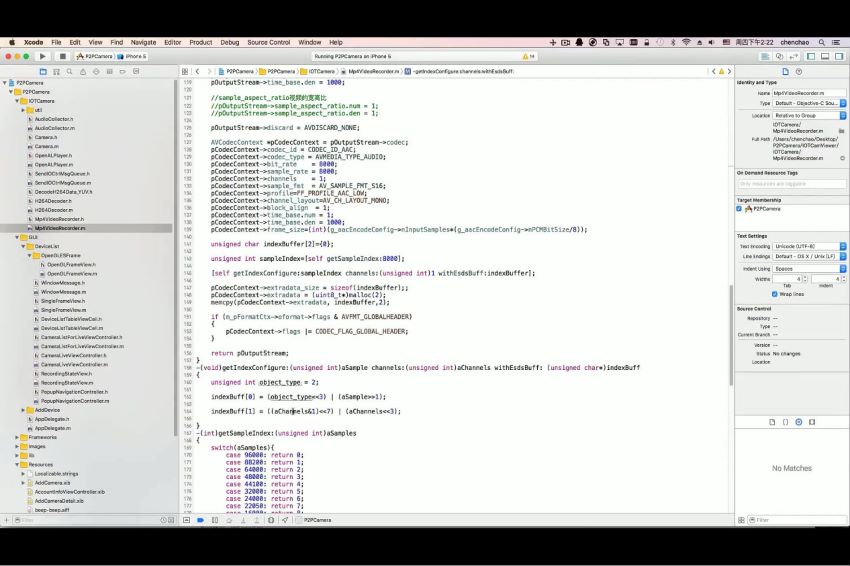The image size is (850, 566).
Task: Expand the Frameworks group
Action: pyautogui.click(x=17, y=437)
